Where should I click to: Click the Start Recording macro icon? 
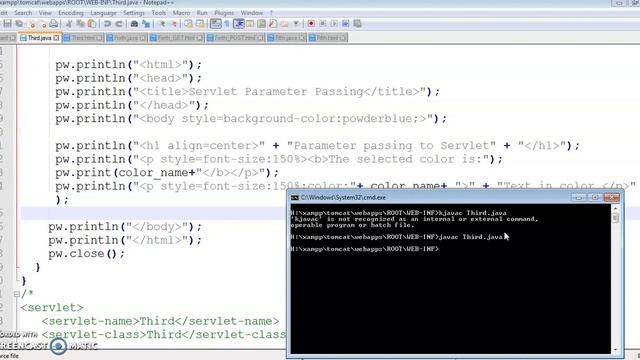click(311, 24)
